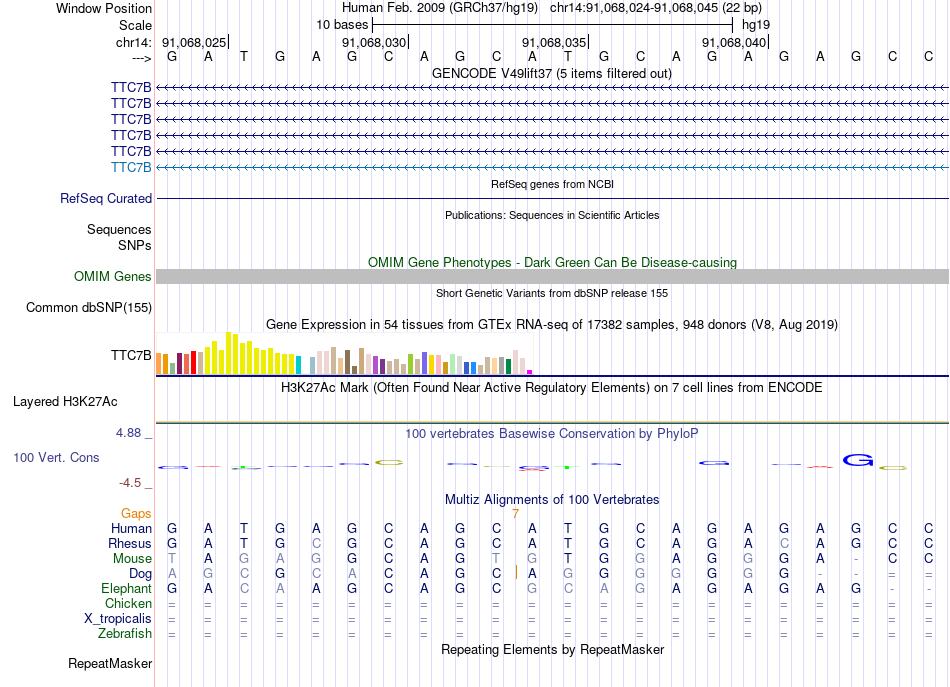Select the Elephant alignment row label

click(126, 589)
